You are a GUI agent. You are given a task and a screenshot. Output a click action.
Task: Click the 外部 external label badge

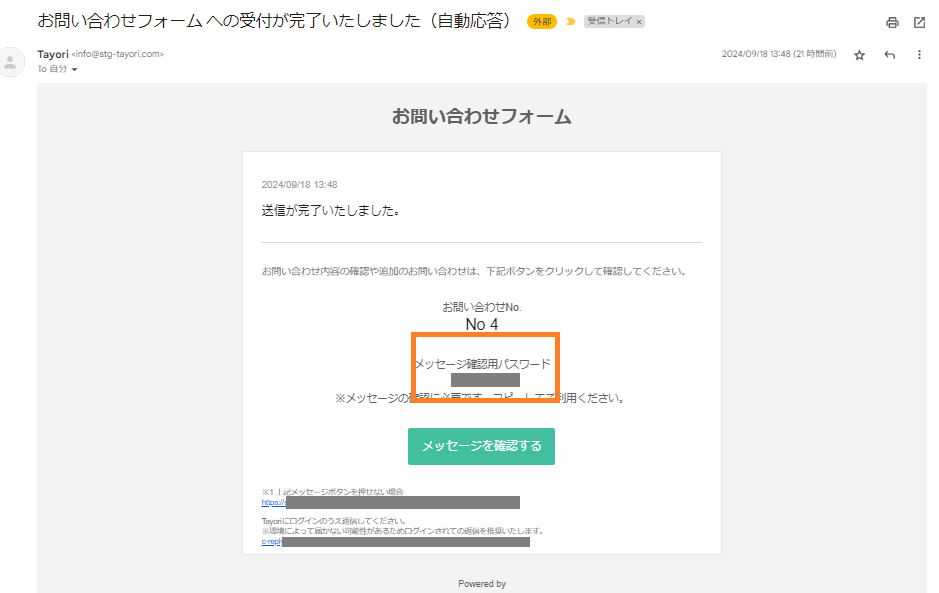pyautogui.click(x=542, y=21)
